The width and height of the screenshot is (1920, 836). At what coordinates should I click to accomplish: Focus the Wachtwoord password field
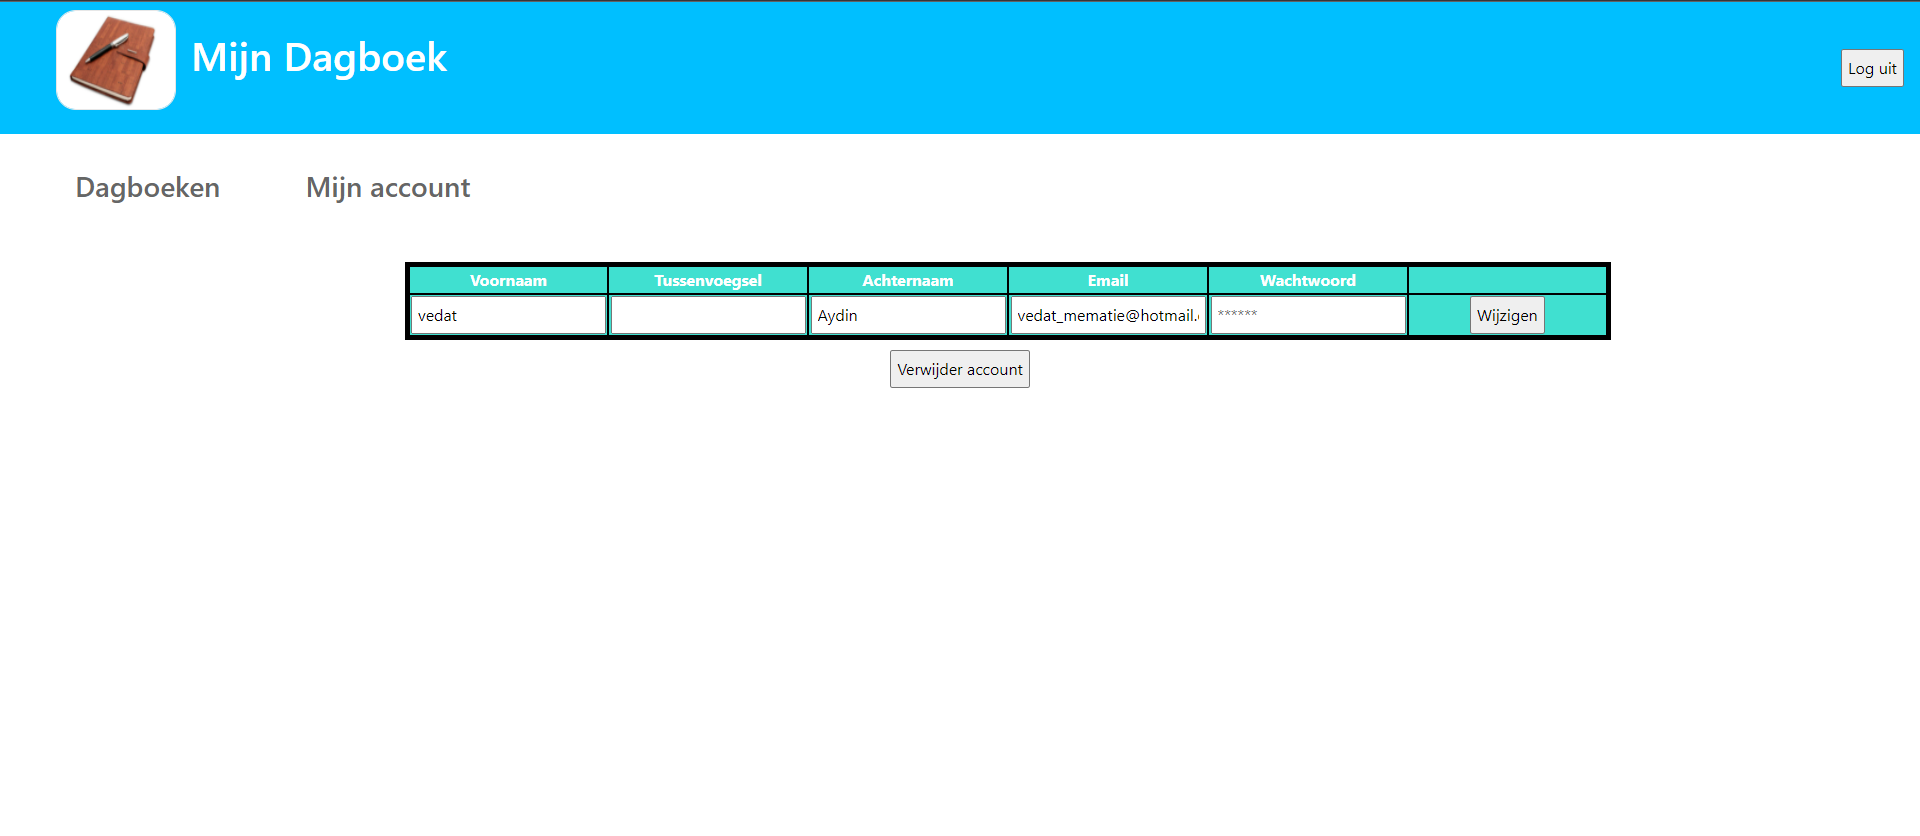[1308, 316]
